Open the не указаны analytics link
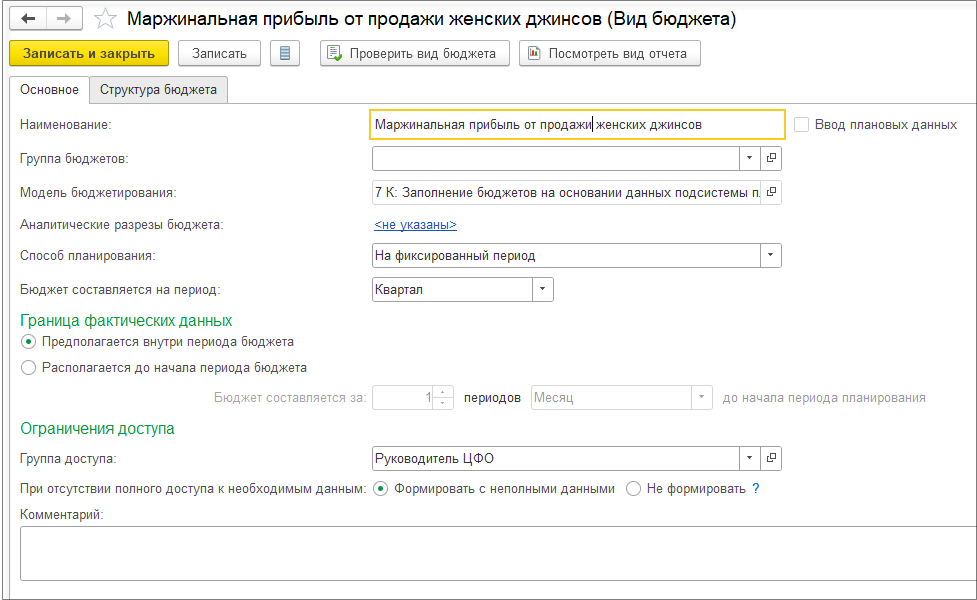 415,225
